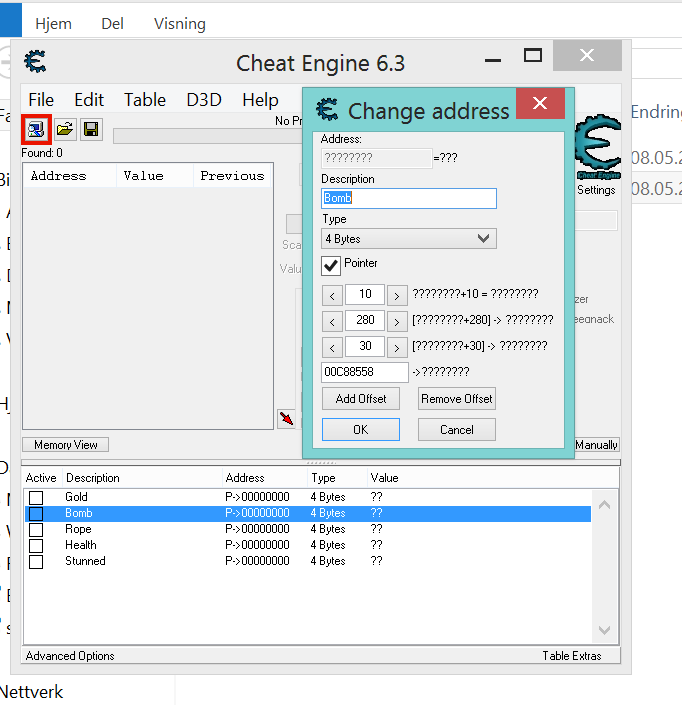The image size is (682, 705).
Task: Increase the 280 offset with right arrow
Action: tap(397, 321)
